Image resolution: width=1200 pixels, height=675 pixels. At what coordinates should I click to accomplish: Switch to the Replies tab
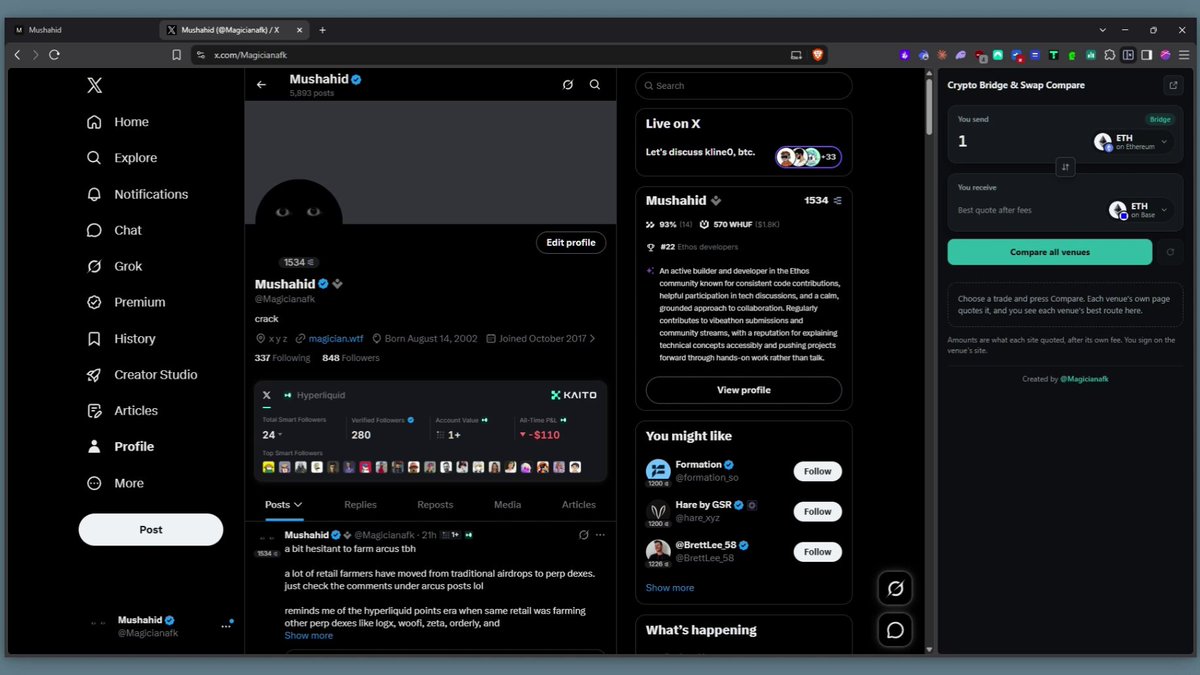(360, 505)
